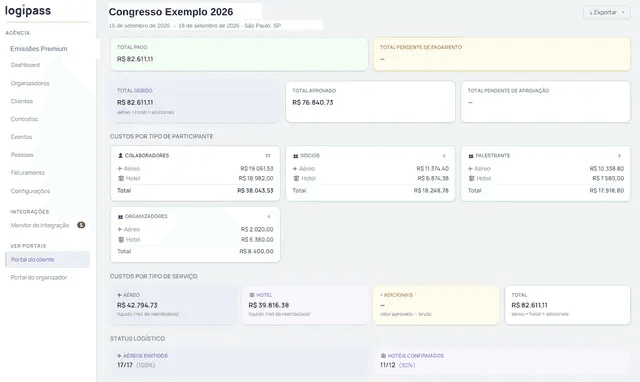The image size is (640, 382).
Task: Click Colaboradores total R$ 38.043,53
Action: pyautogui.click(x=256, y=191)
